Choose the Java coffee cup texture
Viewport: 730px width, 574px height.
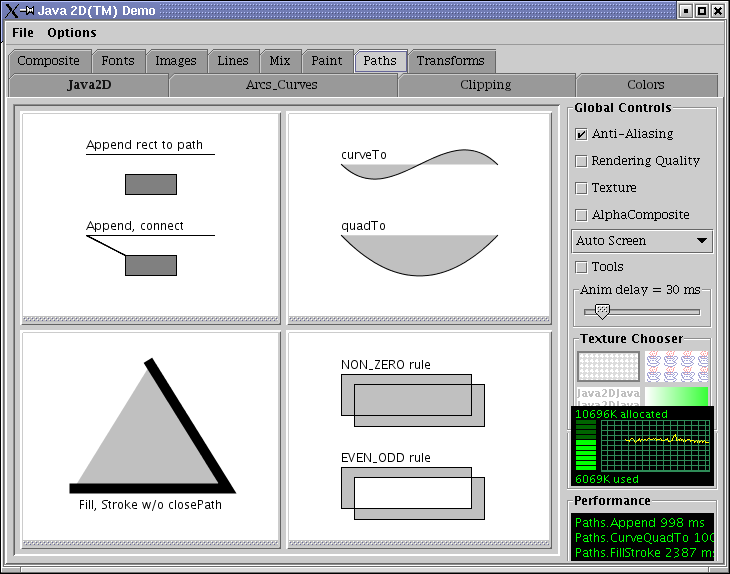[x=676, y=366]
